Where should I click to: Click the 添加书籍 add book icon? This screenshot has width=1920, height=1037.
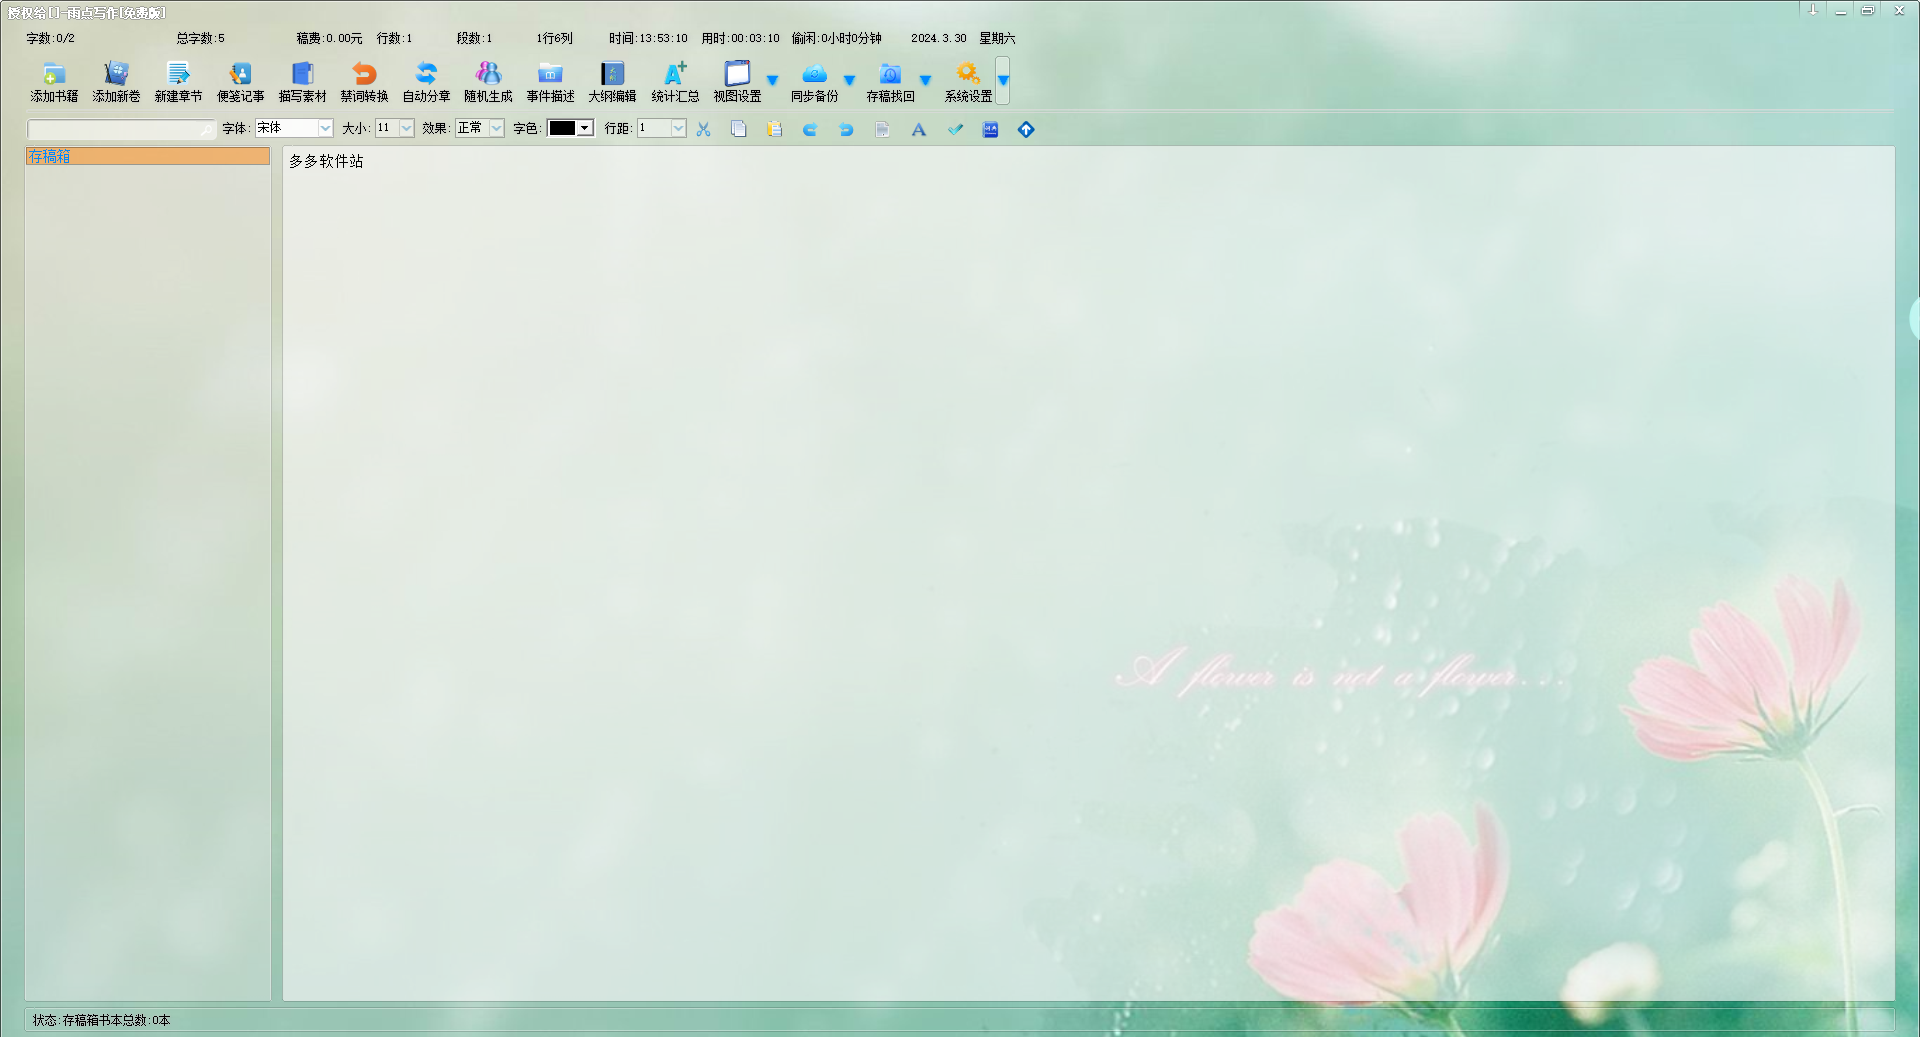pyautogui.click(x=54, y=74)
